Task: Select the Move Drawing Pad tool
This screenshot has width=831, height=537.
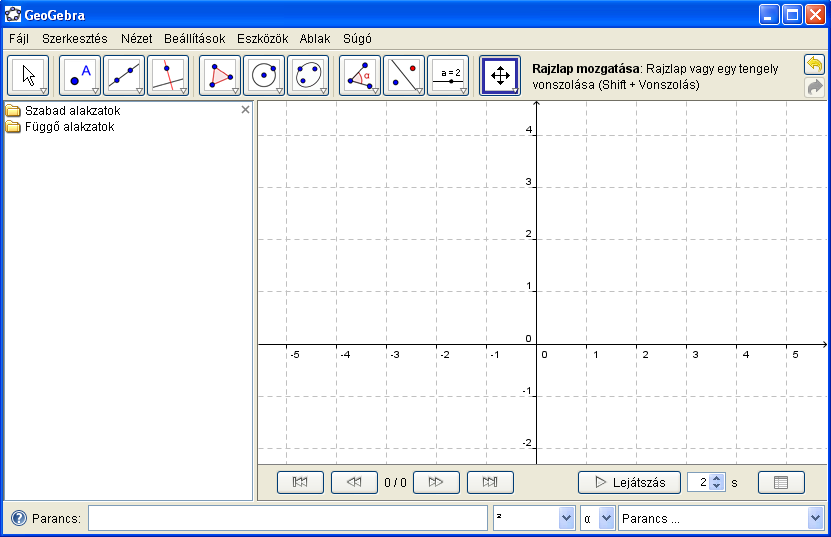Action: coord(500,76)
